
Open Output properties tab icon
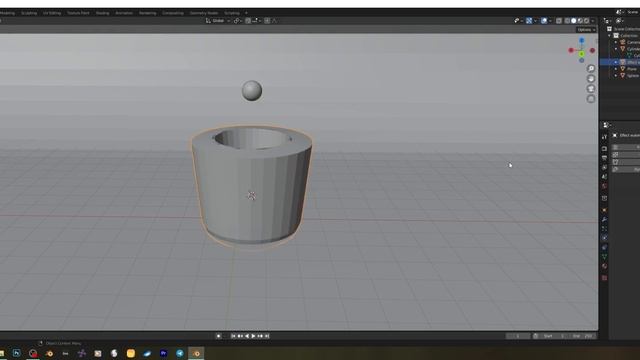(604, 158)
